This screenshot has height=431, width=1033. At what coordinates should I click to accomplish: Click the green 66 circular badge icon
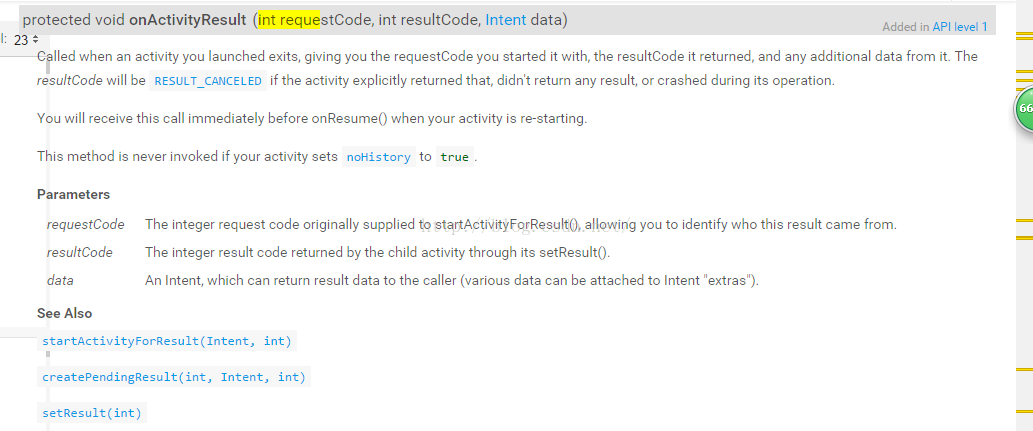click(x=1024, y=108)
